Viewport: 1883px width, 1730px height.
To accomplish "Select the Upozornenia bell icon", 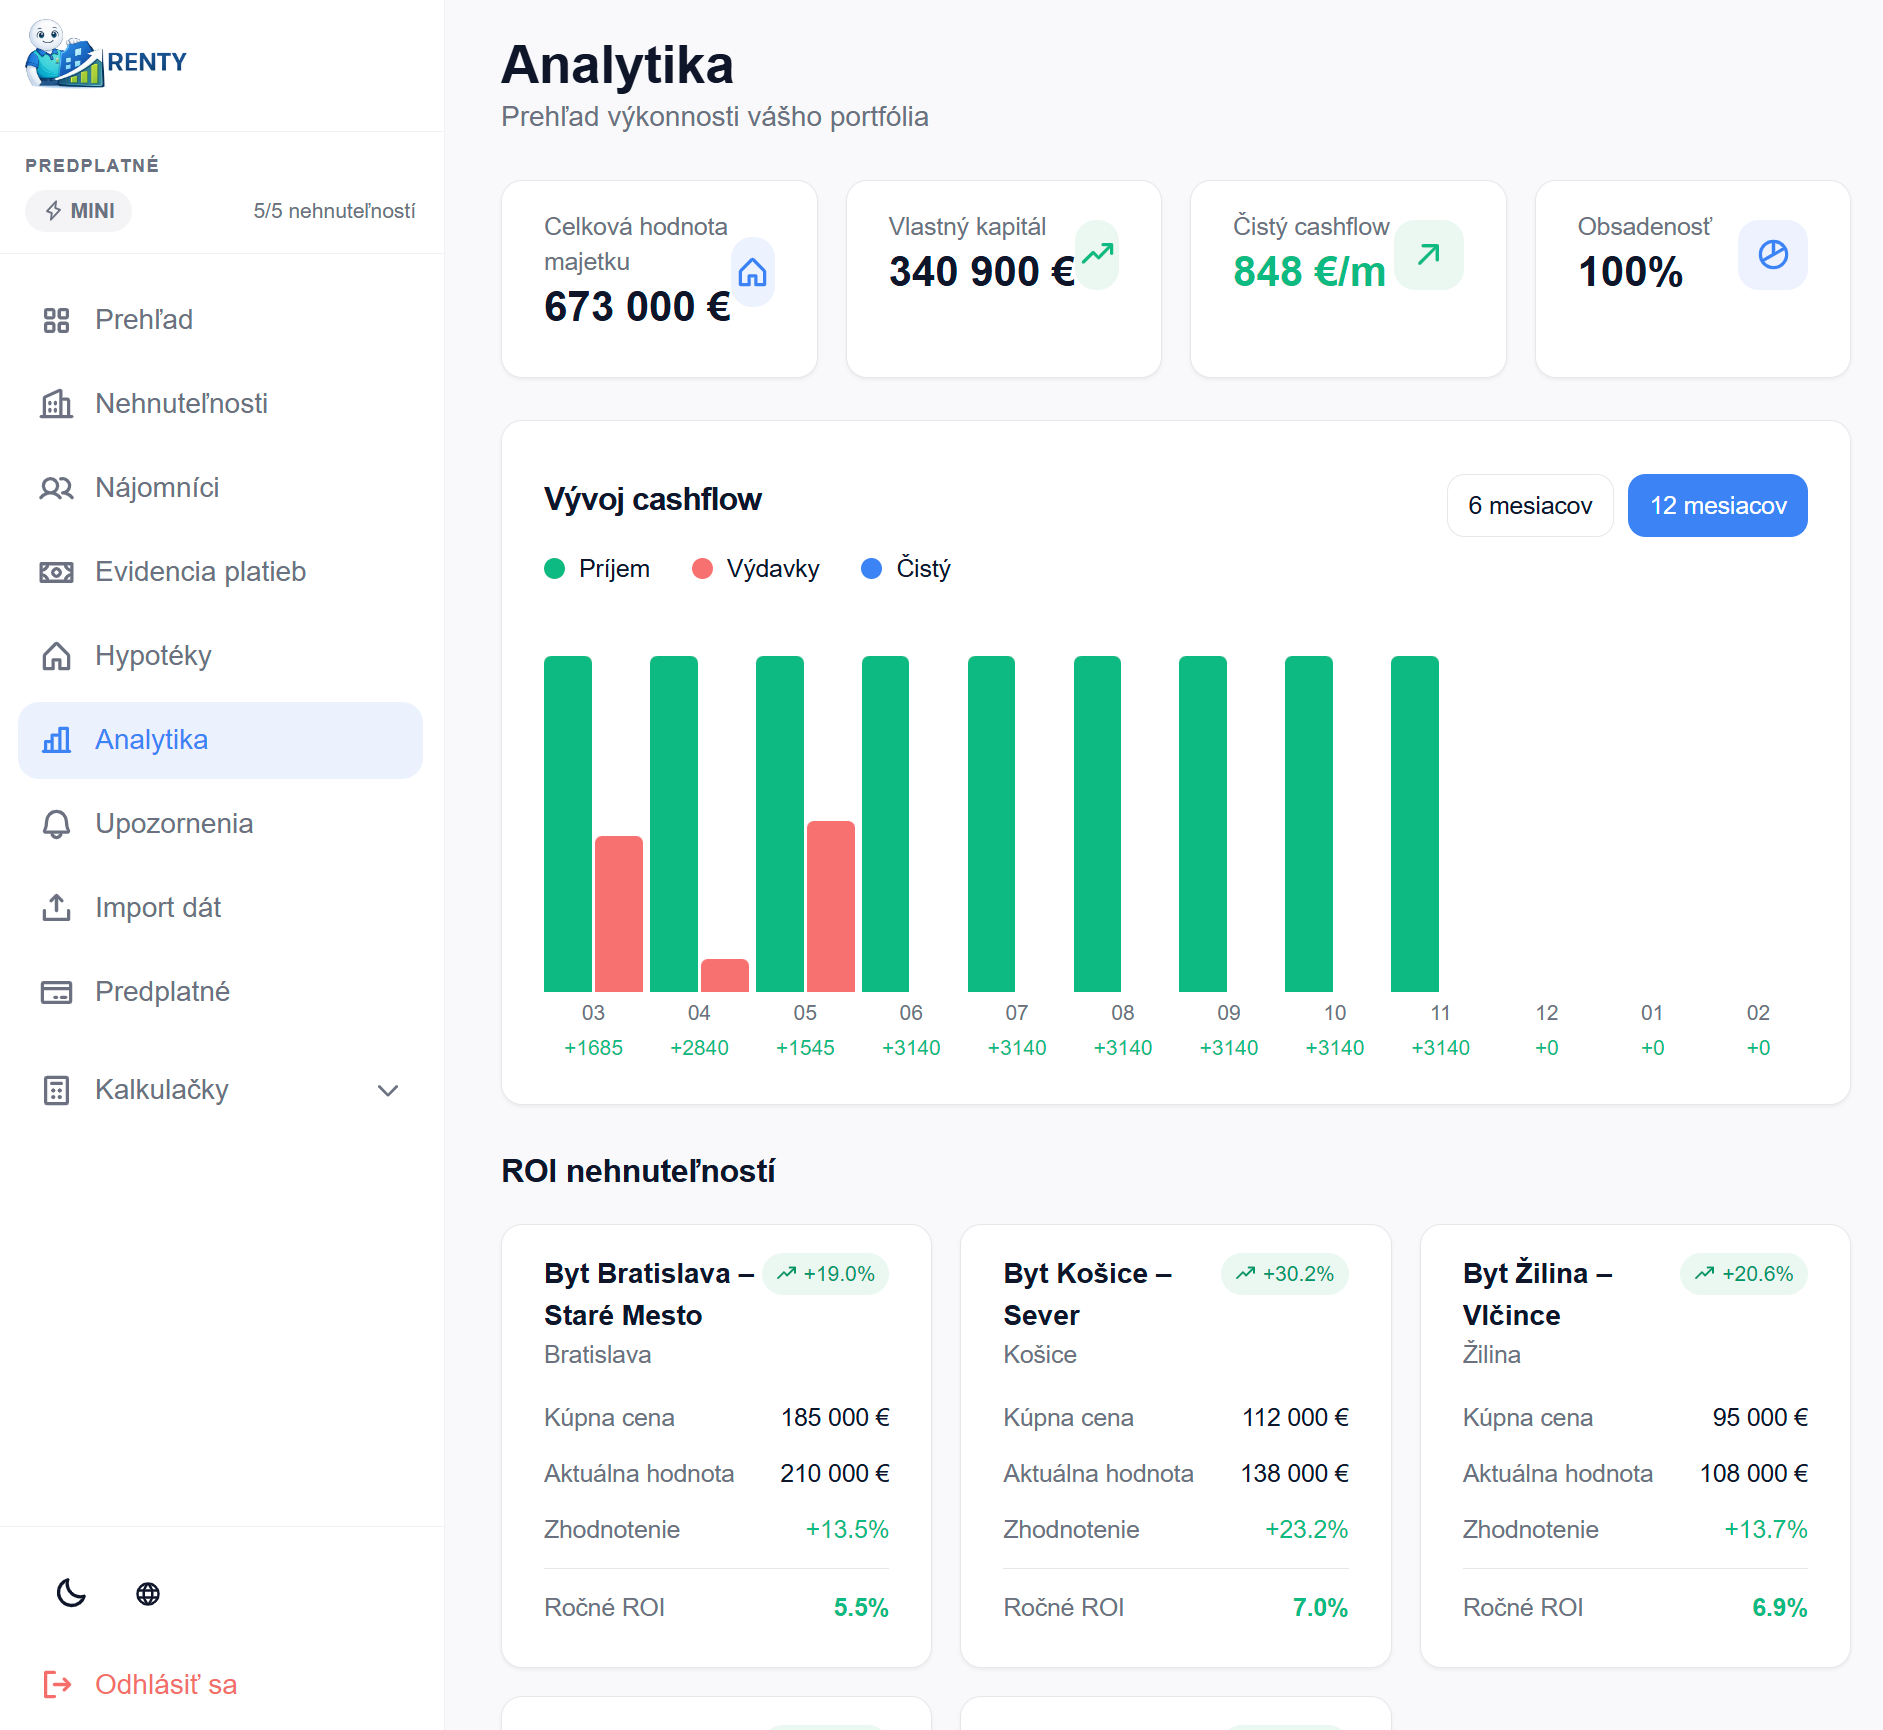I will click(x=56, y=824).
